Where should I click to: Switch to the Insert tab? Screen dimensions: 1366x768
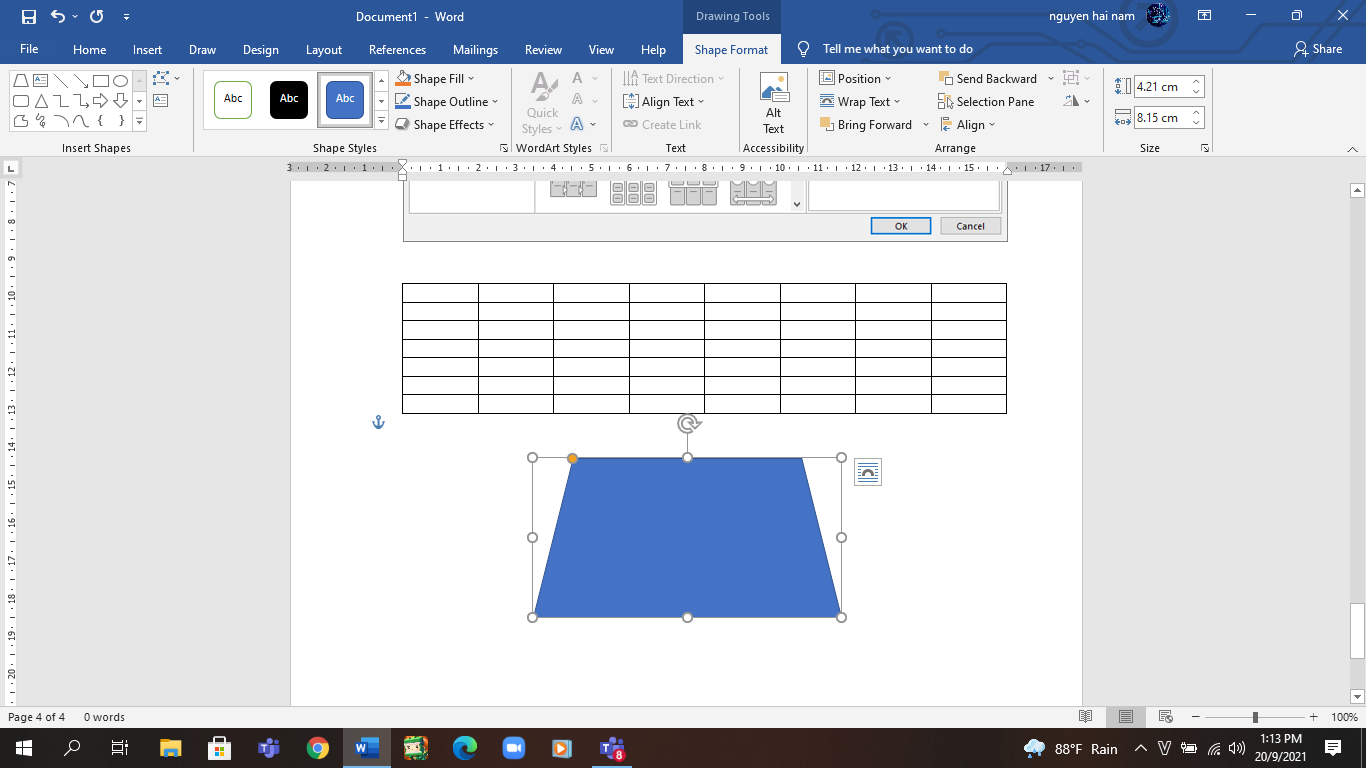click(x=147, y=49)
